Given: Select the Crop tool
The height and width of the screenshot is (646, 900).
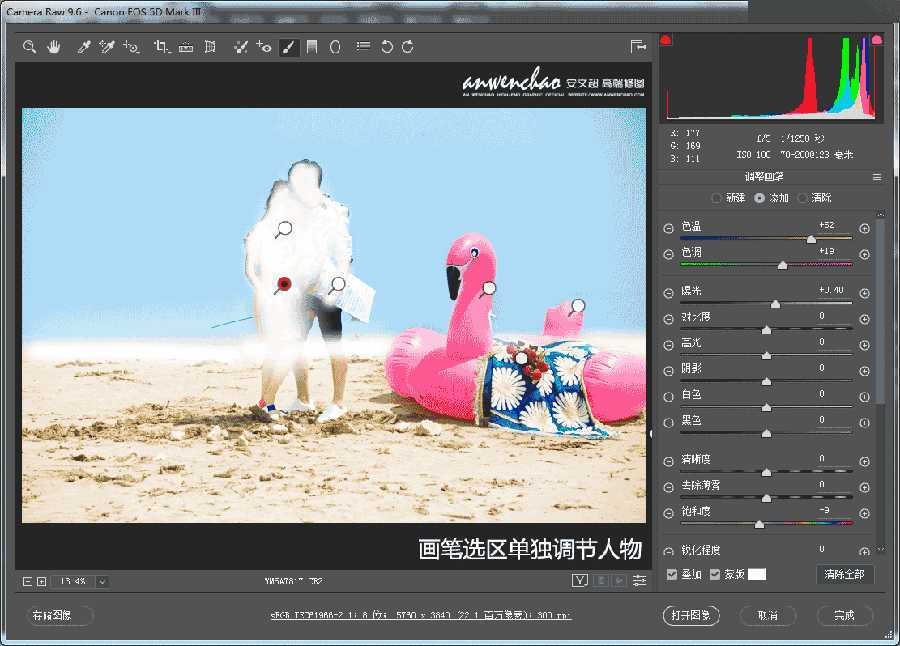Looking at the screenshot, I should tap(162, 46).
